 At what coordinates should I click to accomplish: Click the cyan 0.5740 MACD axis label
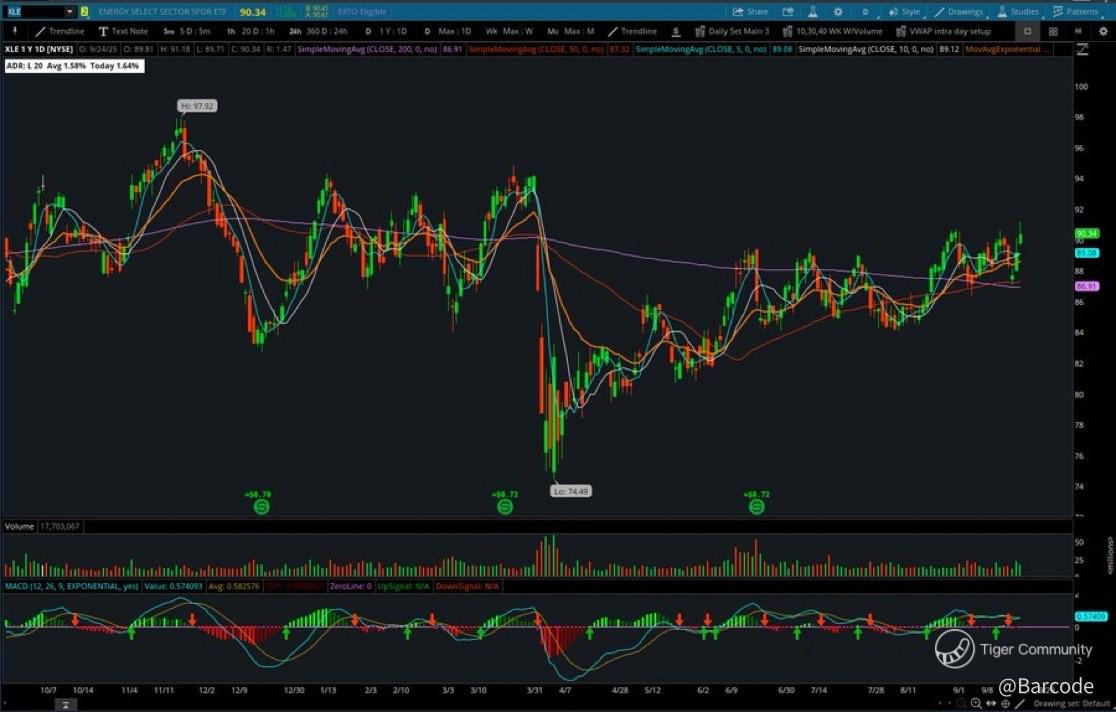point(1091,617)
